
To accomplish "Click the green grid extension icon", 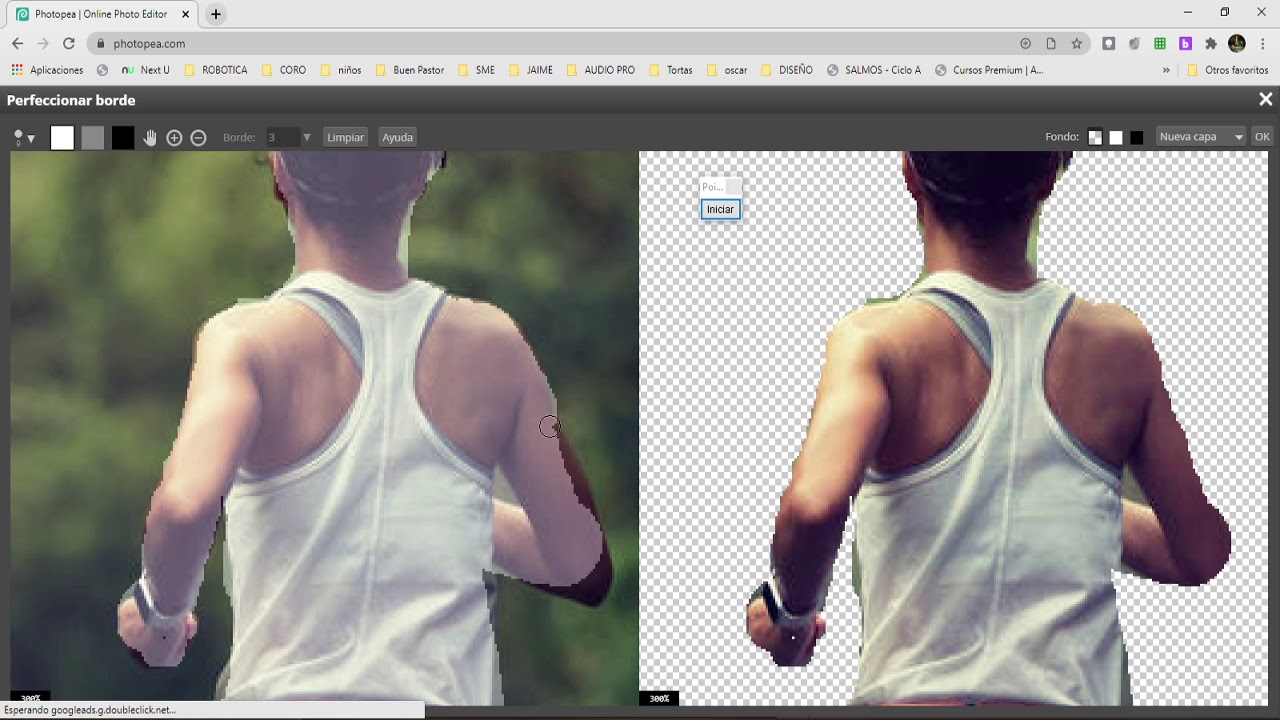I will [1160, 44].
